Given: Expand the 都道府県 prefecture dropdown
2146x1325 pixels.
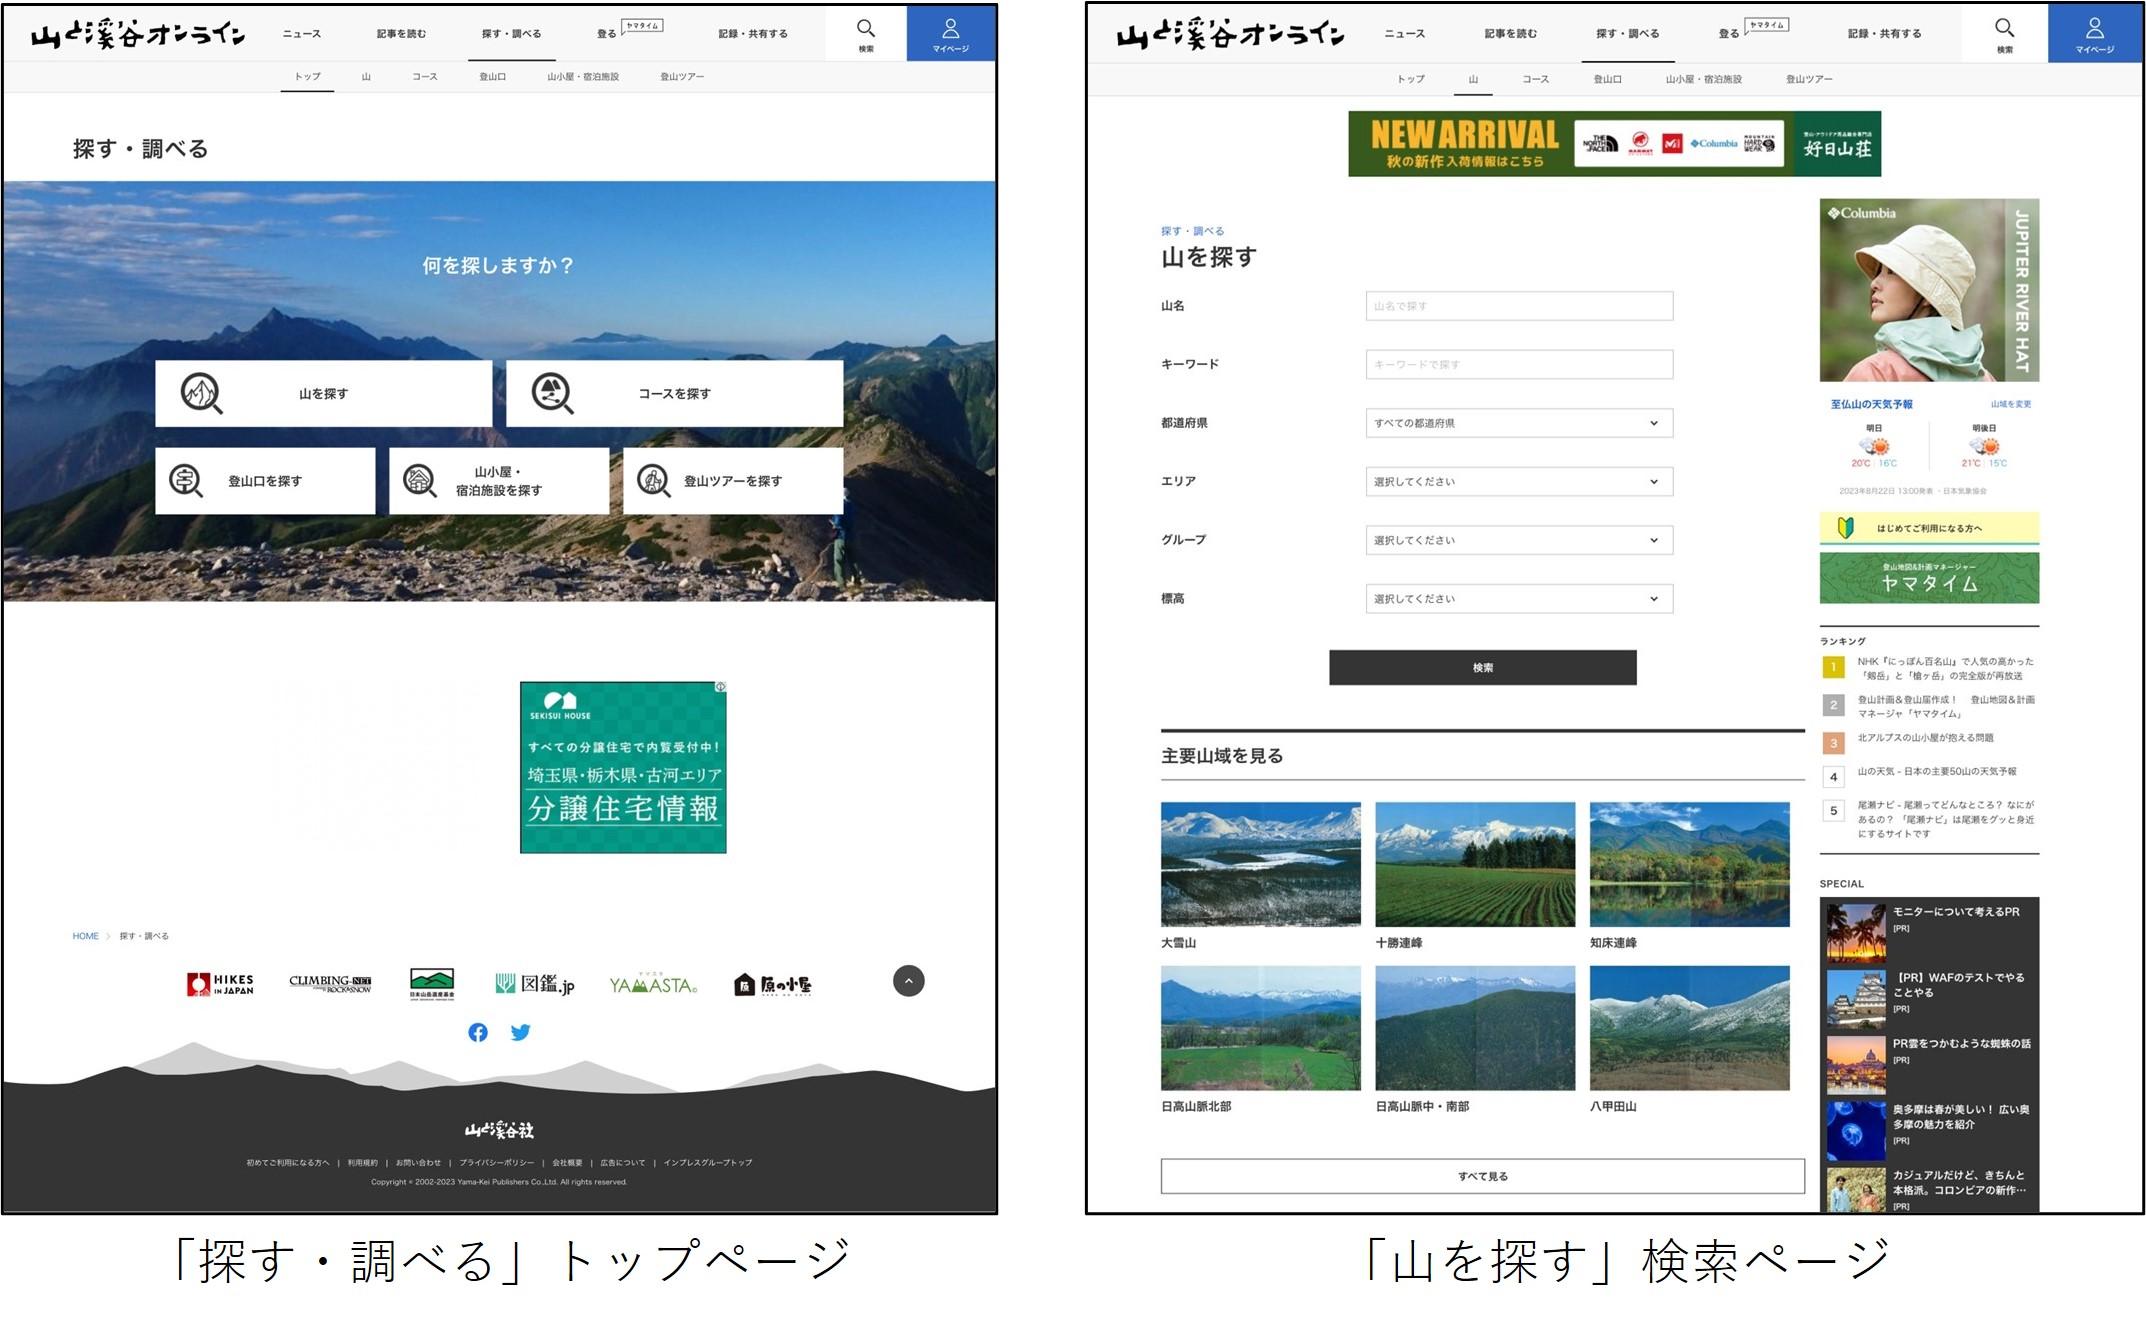Looking at the screenshot, I should click(x=1518, y=423).
